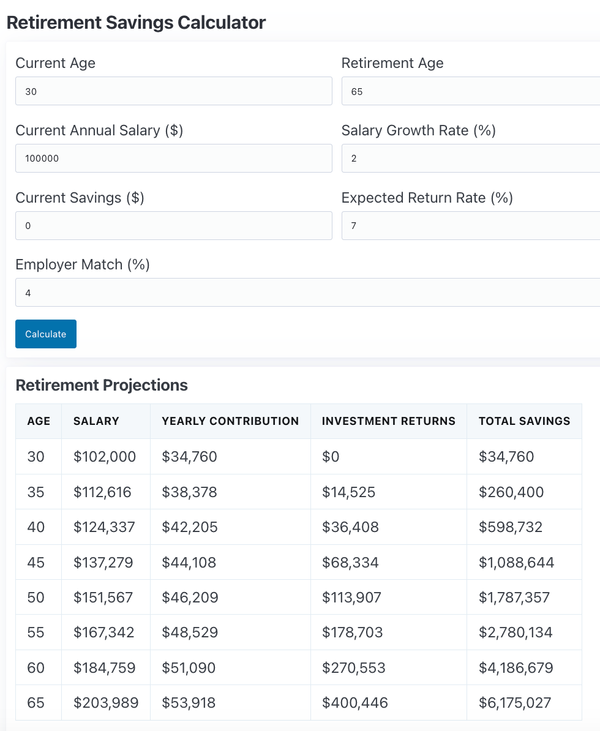Viewport: 600px width, 731px height.
Task: Click the Current Age label
Action: [55, 63]
